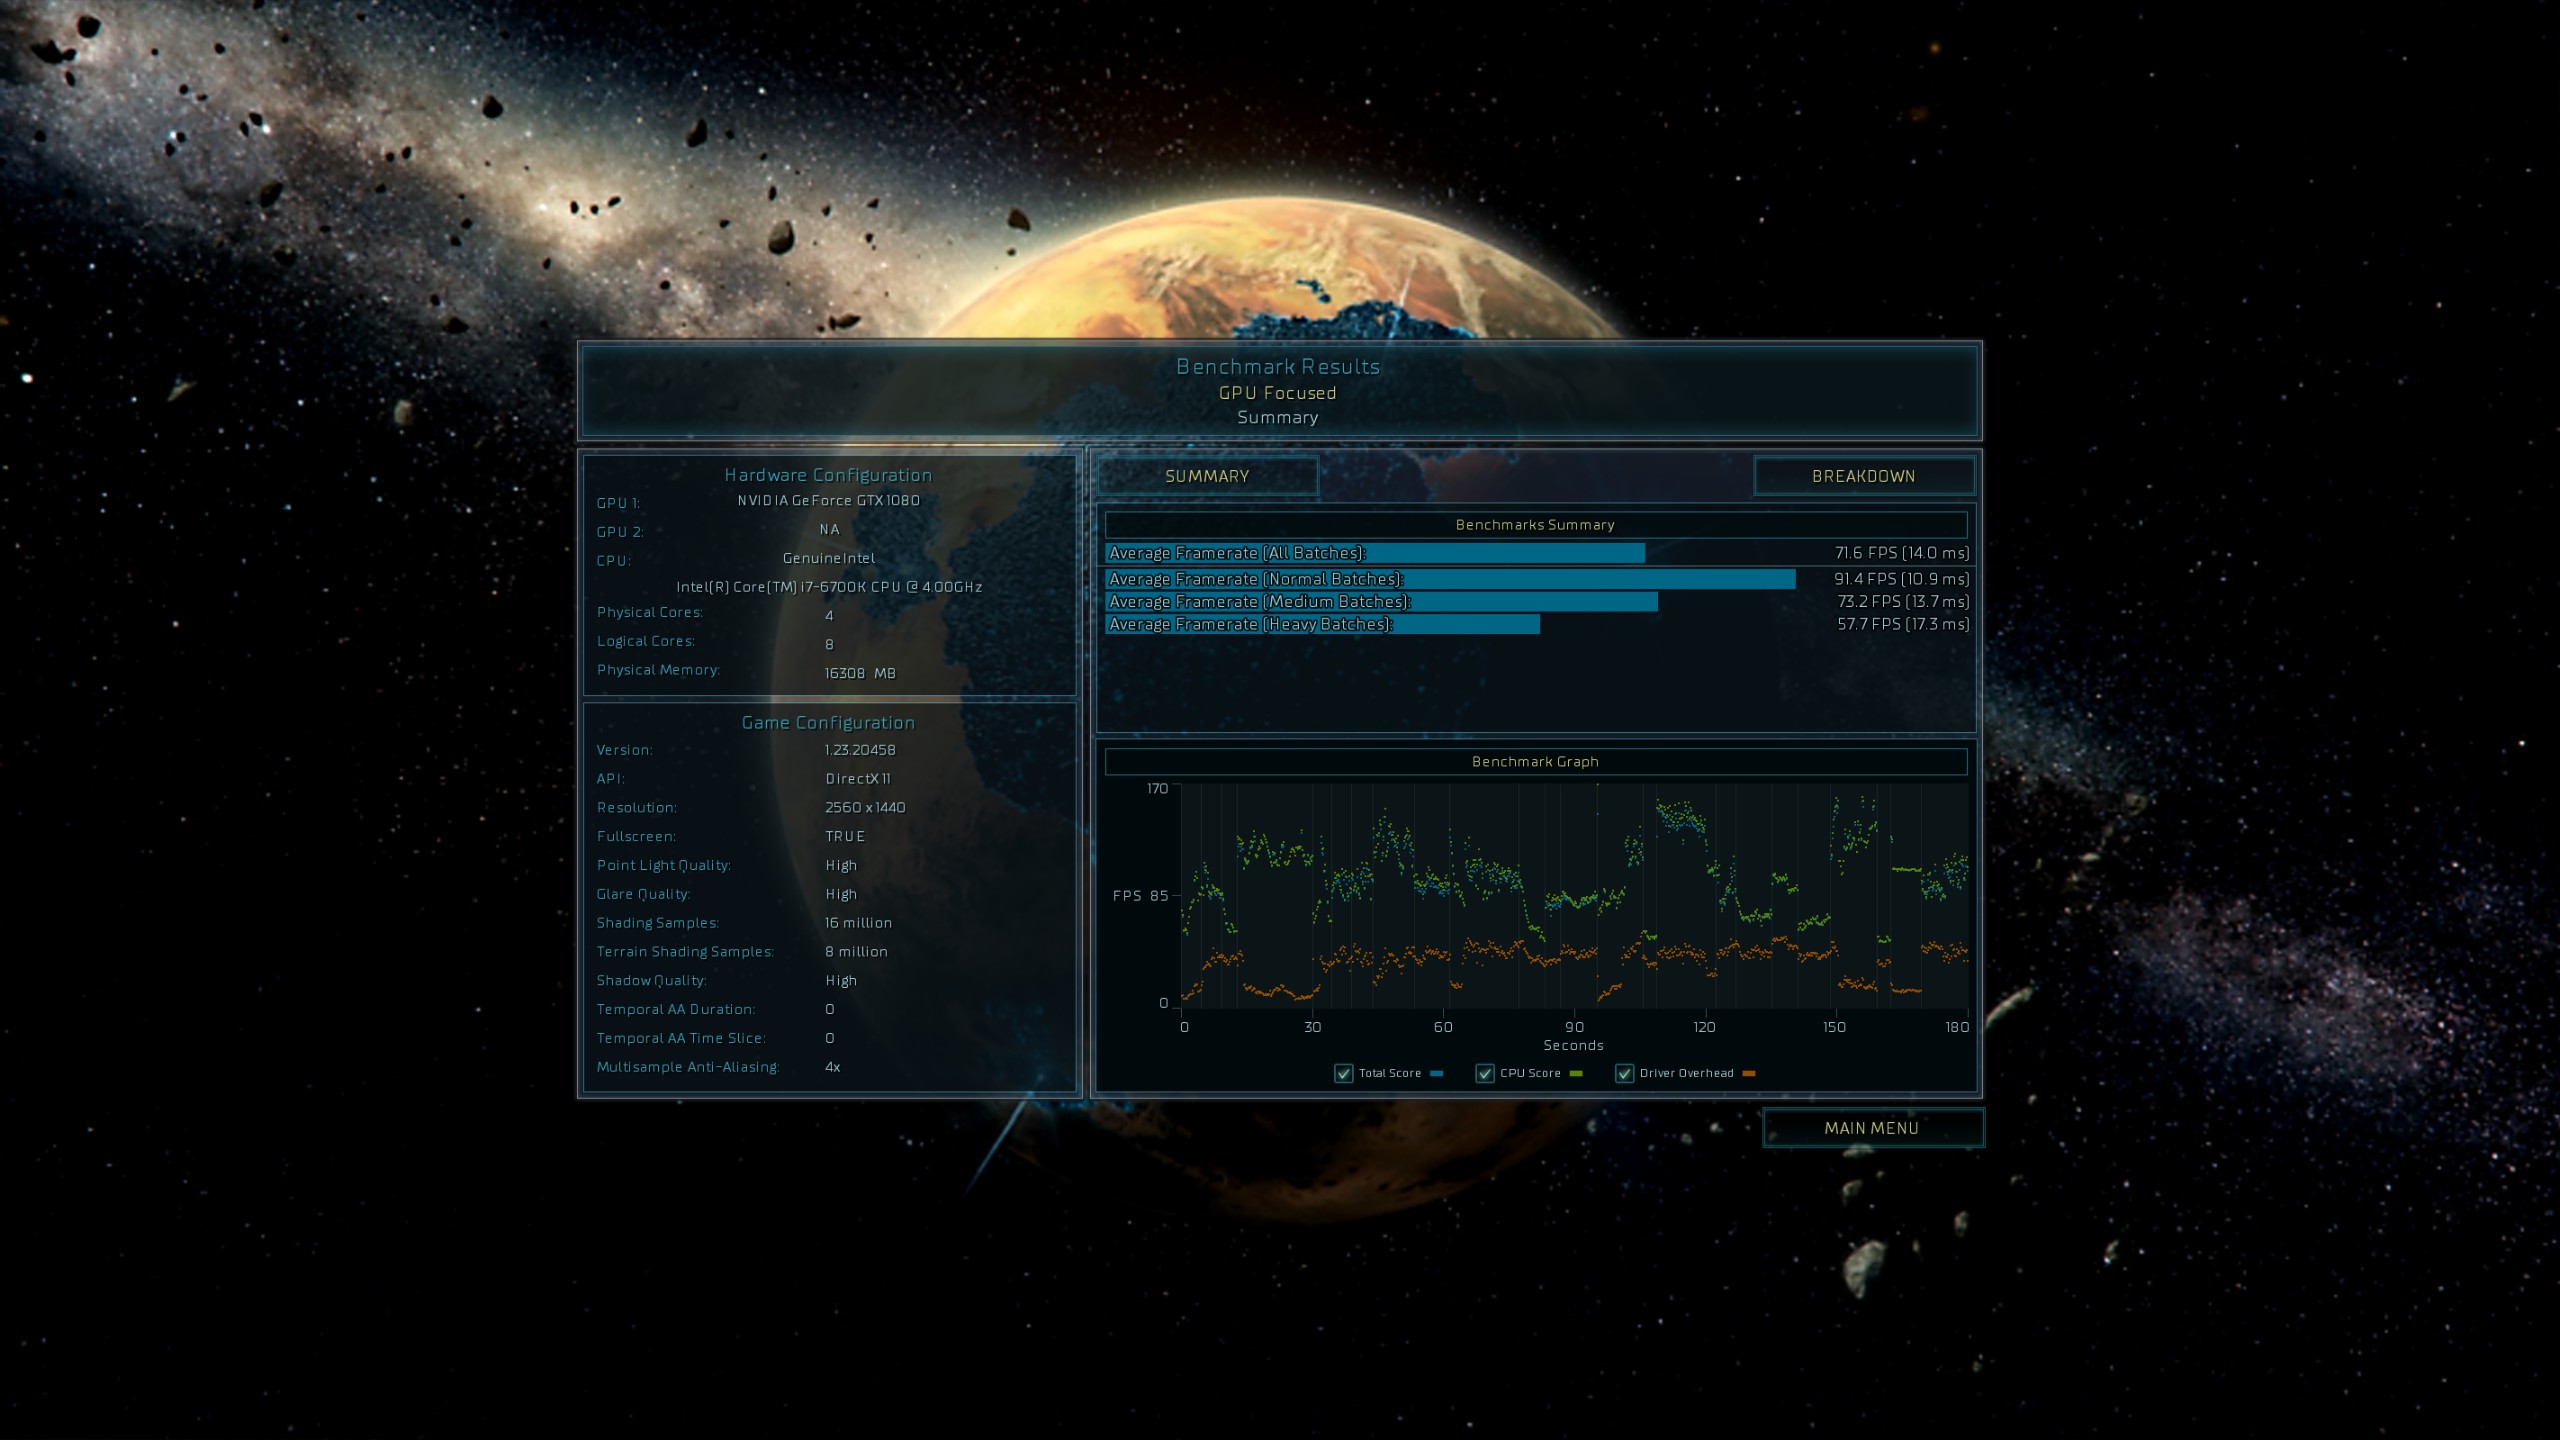This screenshot has width=2560, height=1440.
Task: Click the green CPU Score legend swatch
Action: [x=1576, y=1073]
